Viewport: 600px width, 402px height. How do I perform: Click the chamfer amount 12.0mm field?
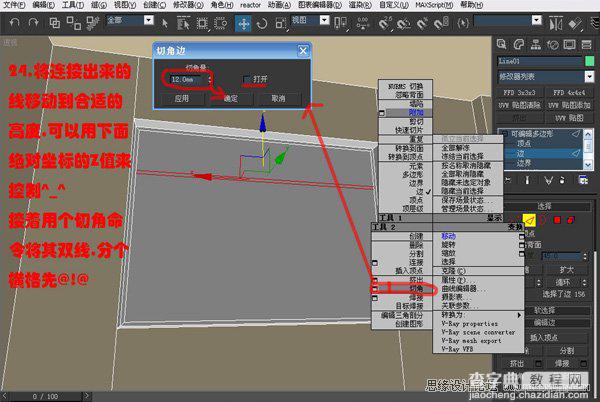(188, 80)
